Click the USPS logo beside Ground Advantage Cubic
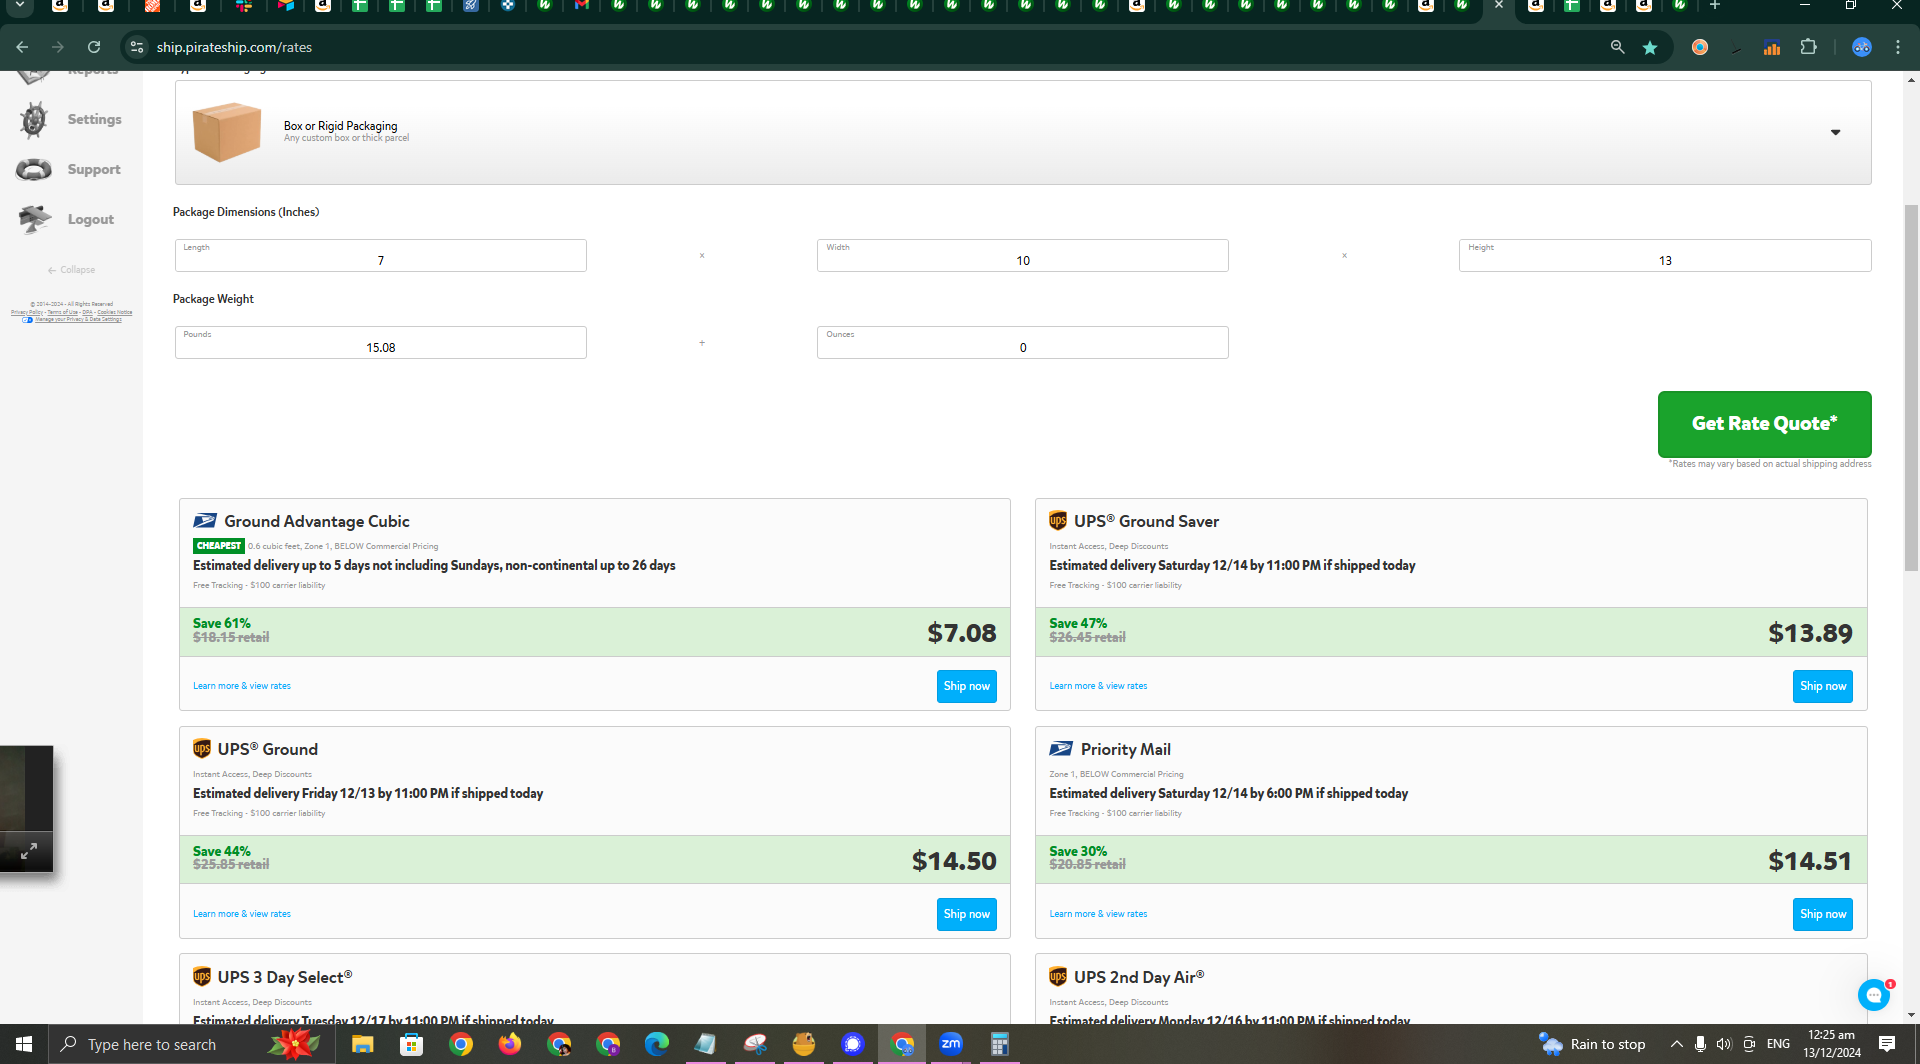1920x1064 pixels. coord(205,521)
